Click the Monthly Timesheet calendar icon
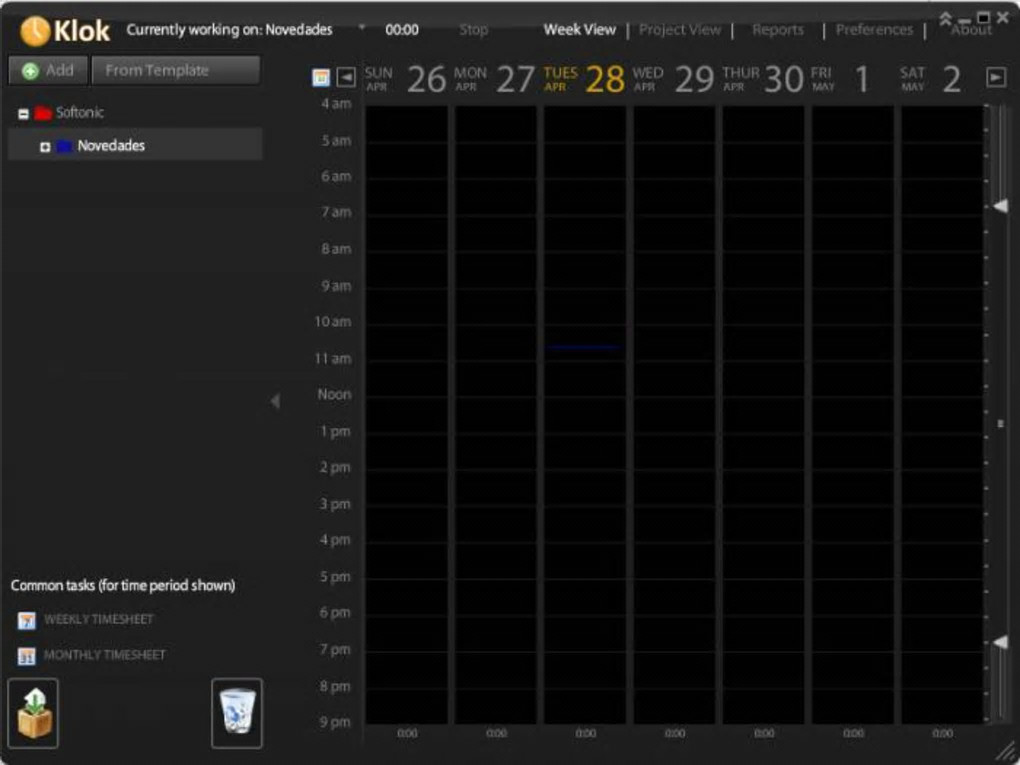Screen dimensions: 1020x765 coord(27,656)
